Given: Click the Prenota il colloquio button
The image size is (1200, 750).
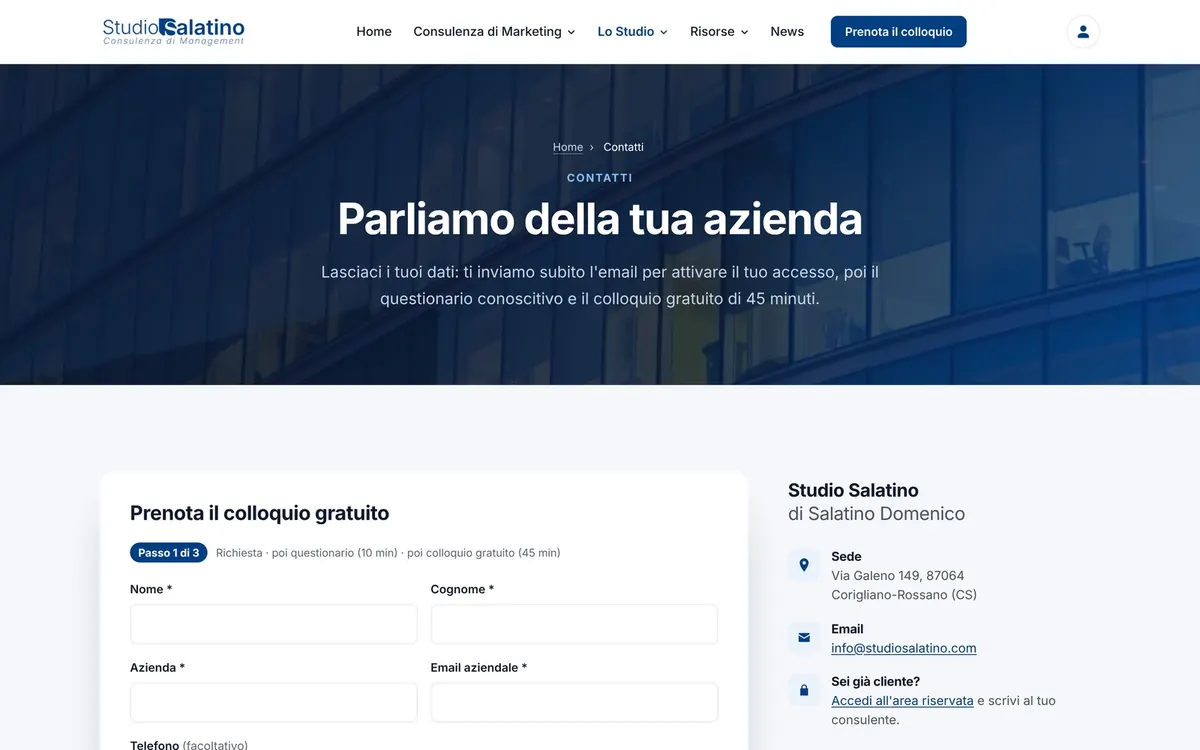Looking at the screenshot, I should tap(899, 32).
